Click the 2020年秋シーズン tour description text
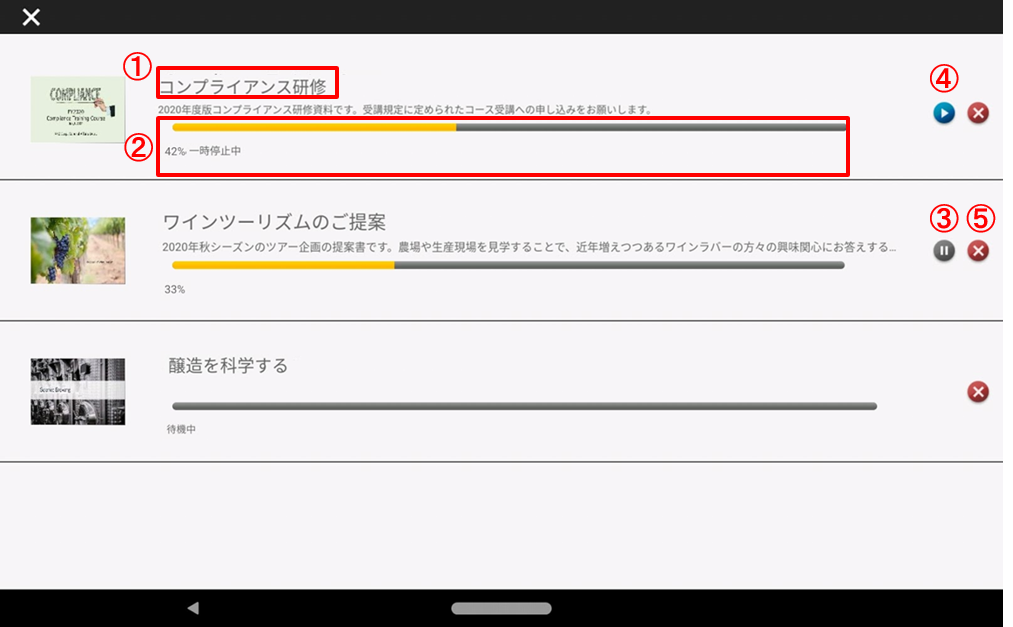The image size is (1013, 627). 529,246
